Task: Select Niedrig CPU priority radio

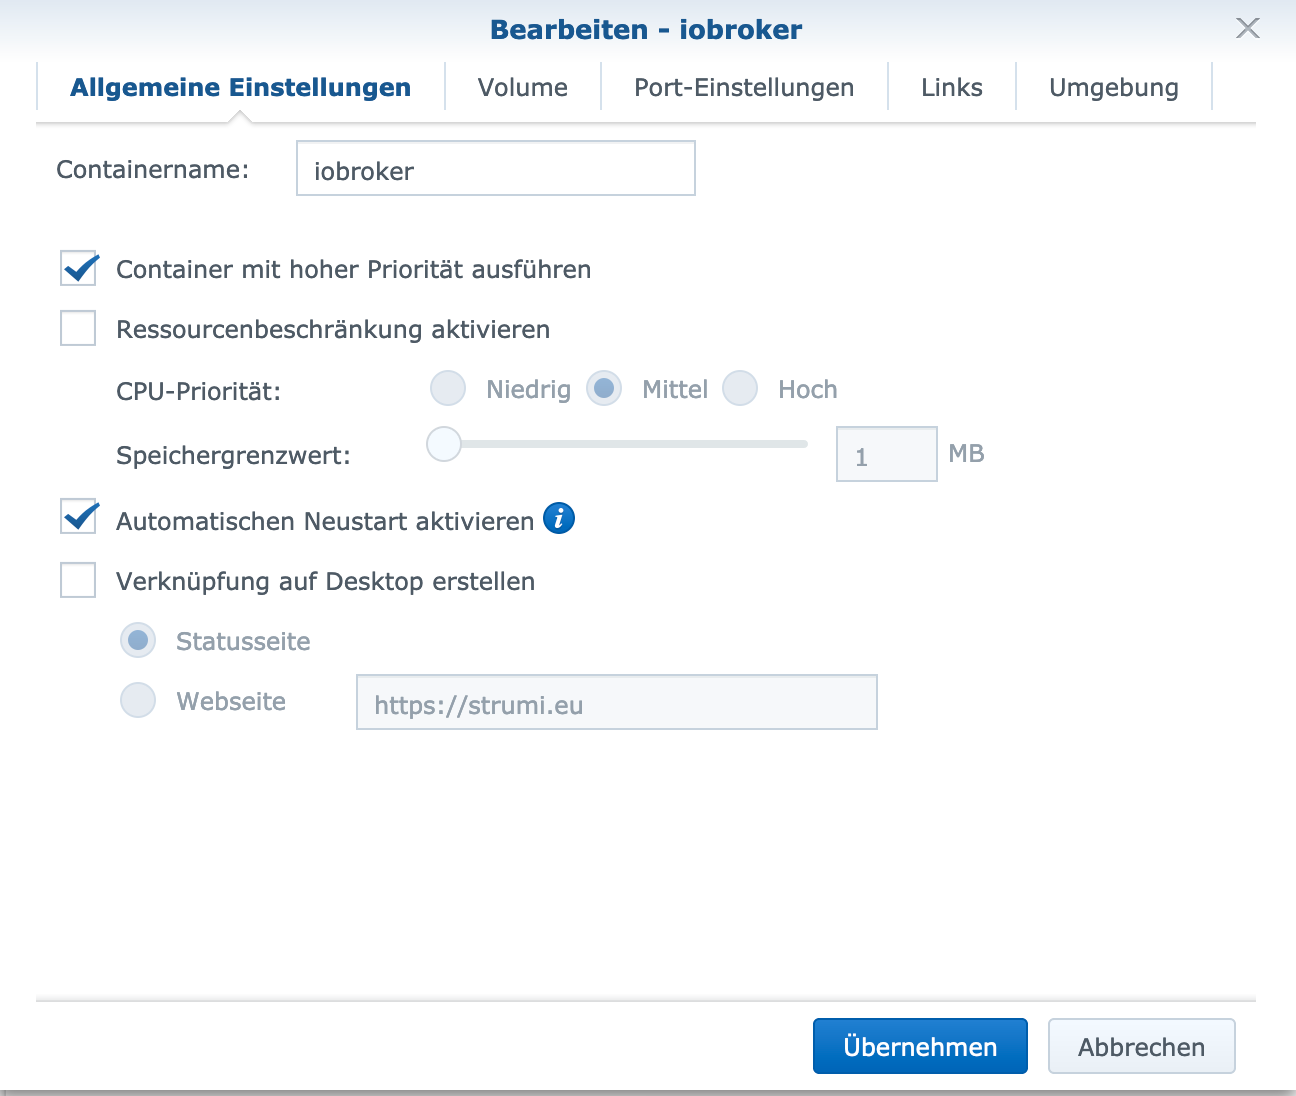Action: coord(448,388)
